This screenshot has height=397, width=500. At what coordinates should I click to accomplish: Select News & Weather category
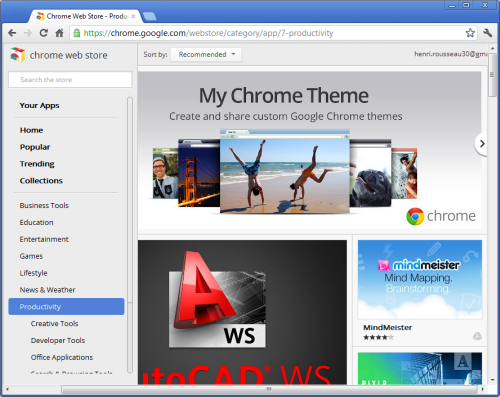click(47, 290)
